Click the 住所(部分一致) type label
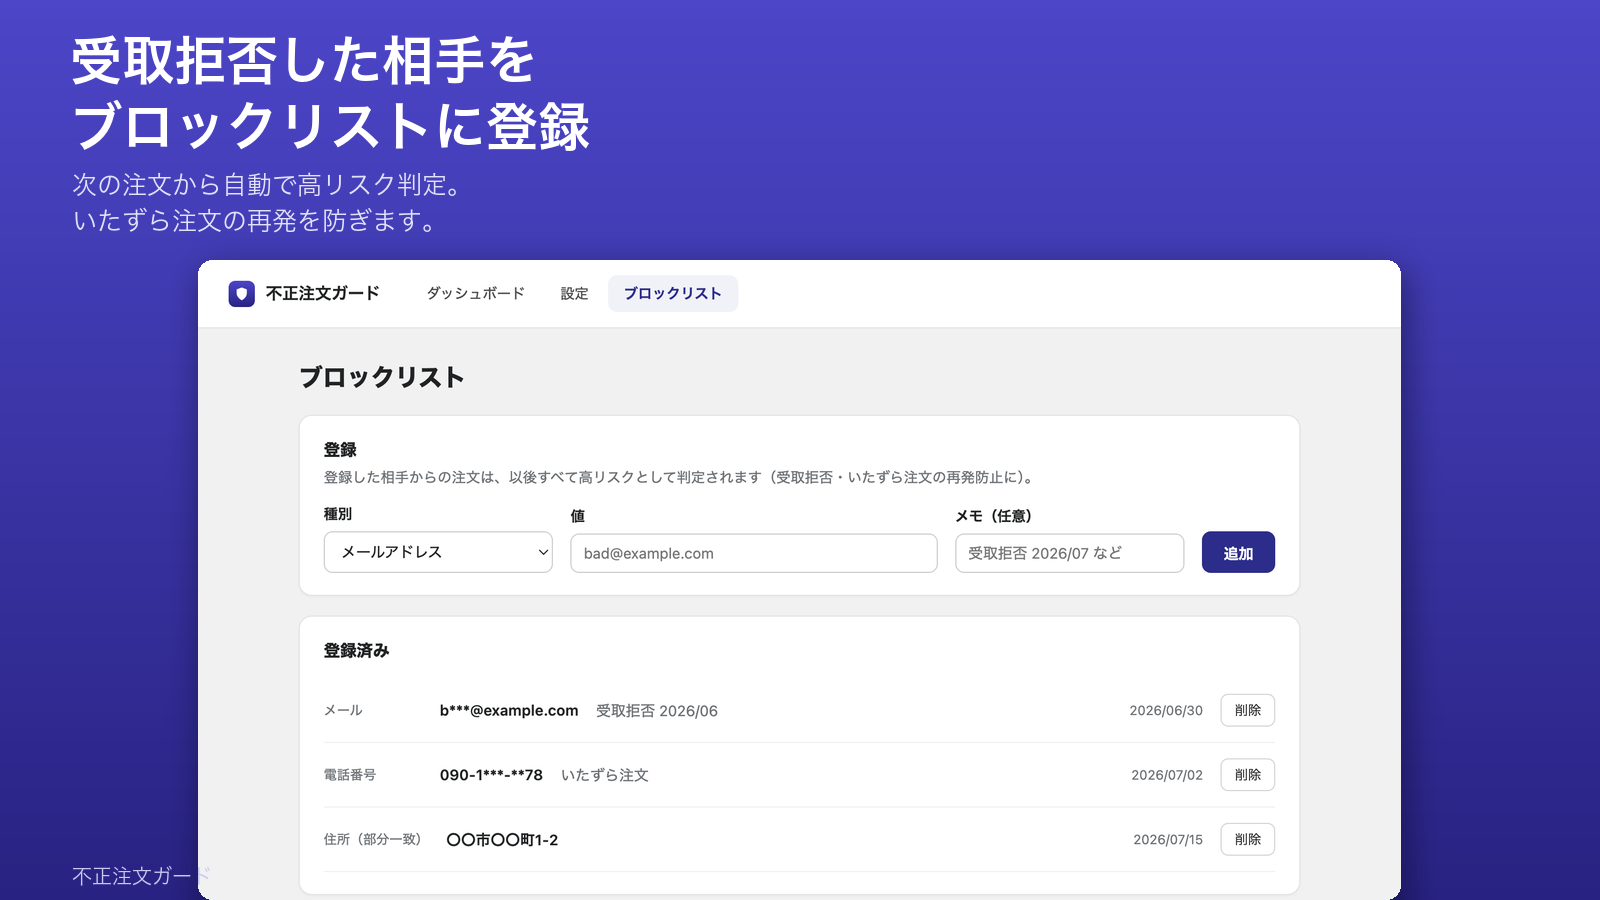Image resolution: width=1600 pixels, height=900 pixels. point(373,840)
